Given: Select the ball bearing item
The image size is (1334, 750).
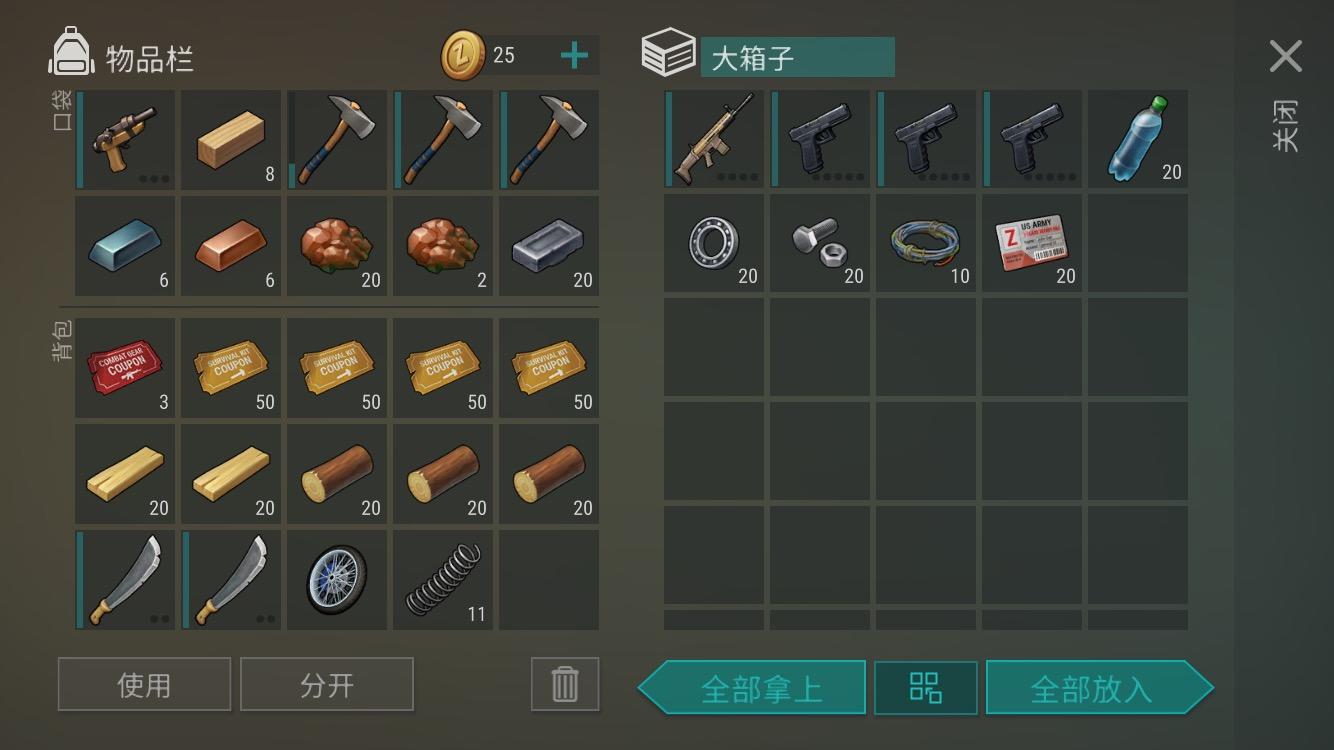Looking at the screenshot, I should click(x=714, y=243).
